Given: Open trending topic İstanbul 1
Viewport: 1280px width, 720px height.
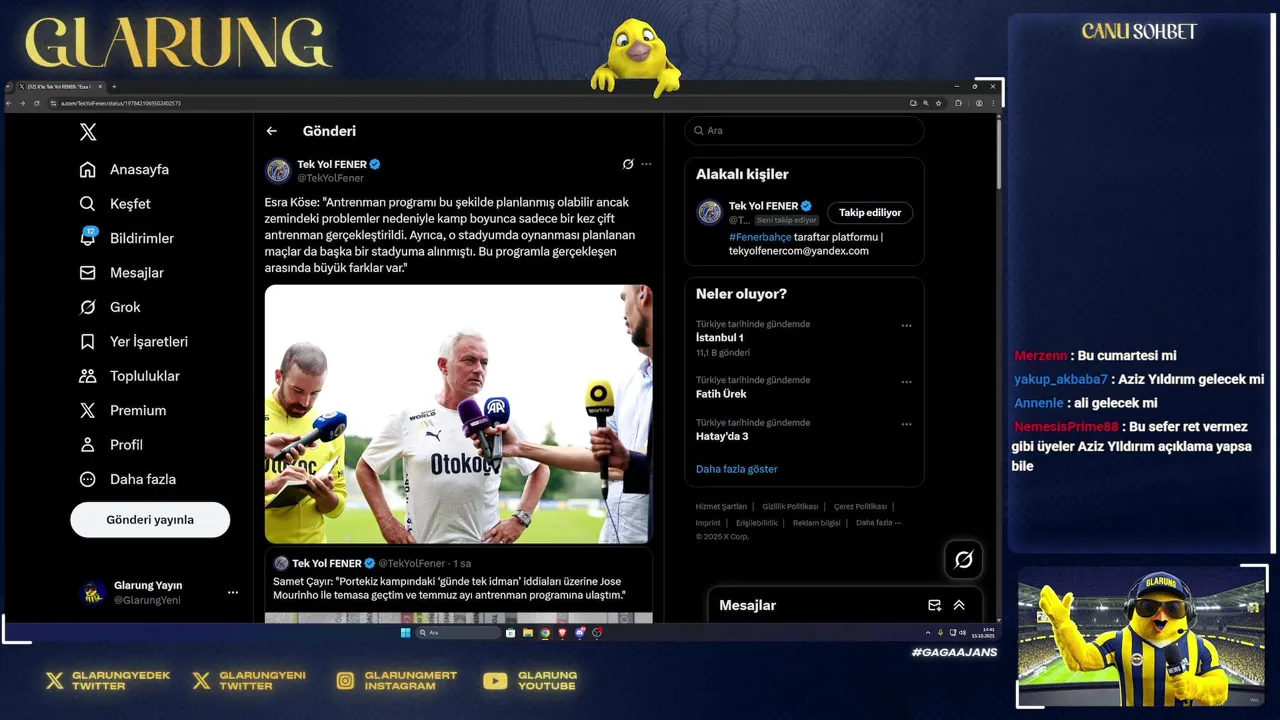Looking at the screenshot, I should click(x=720, y=338).
